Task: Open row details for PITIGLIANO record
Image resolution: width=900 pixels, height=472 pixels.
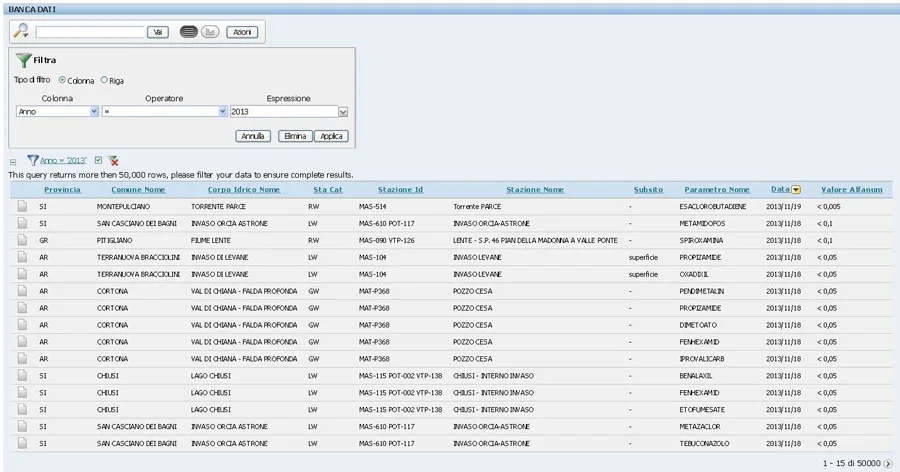Action: click(x=22, y=240)
